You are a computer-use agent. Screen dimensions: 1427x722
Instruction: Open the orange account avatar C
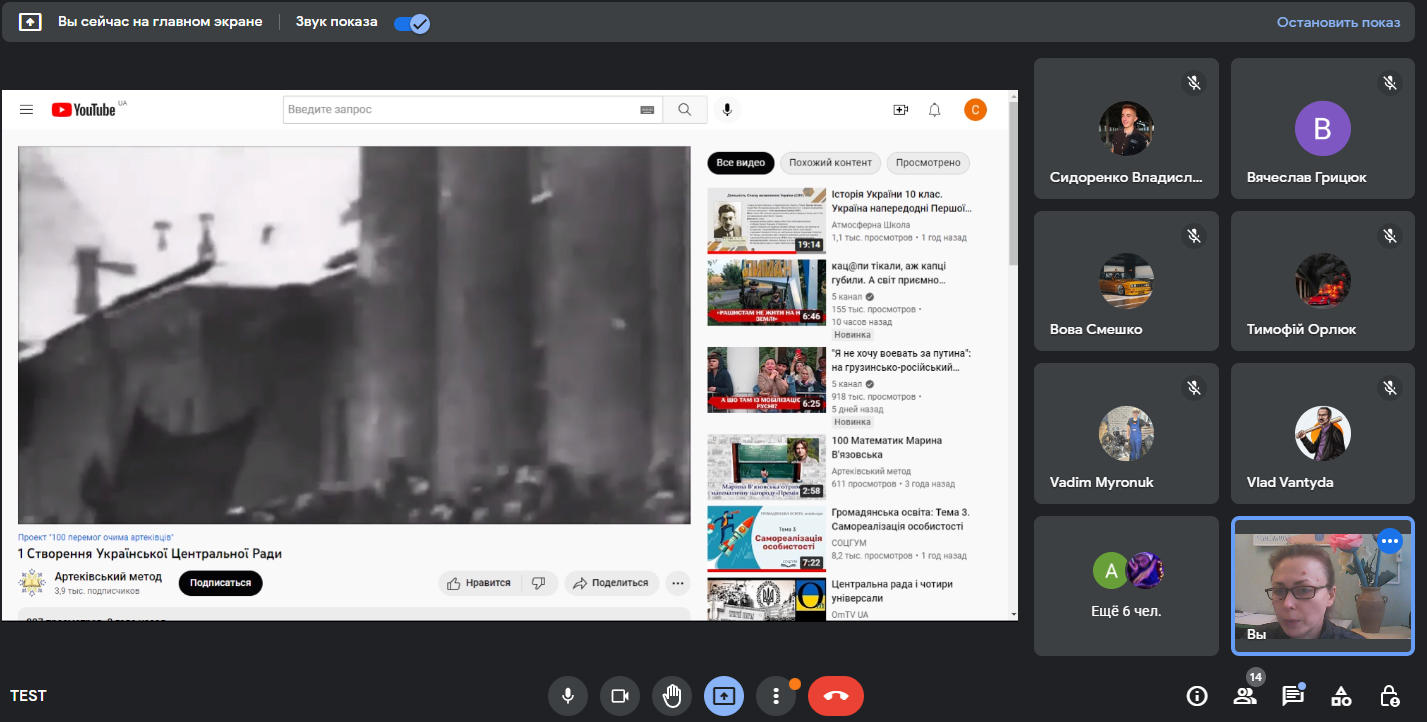tap(975, 110)
